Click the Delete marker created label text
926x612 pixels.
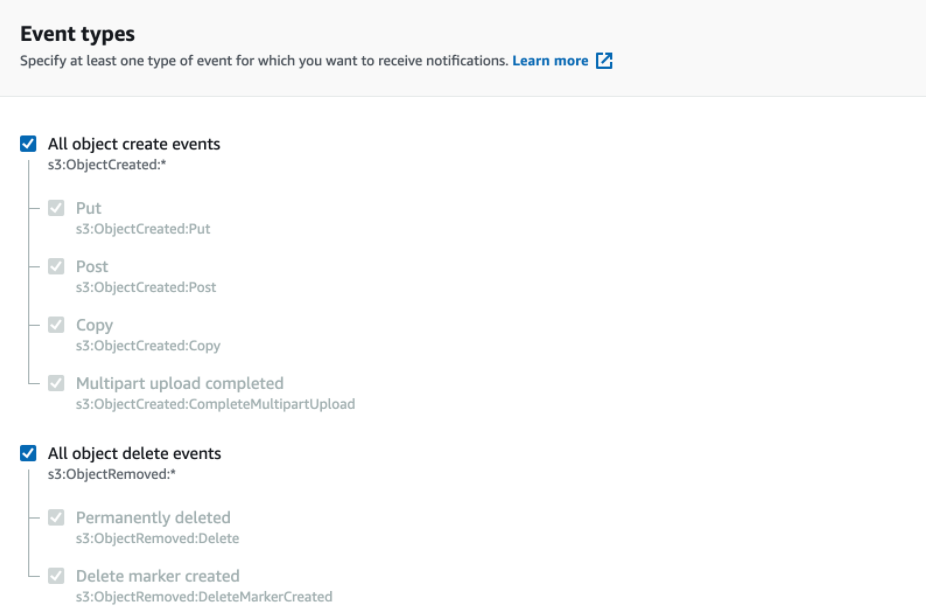pos(158,576)
